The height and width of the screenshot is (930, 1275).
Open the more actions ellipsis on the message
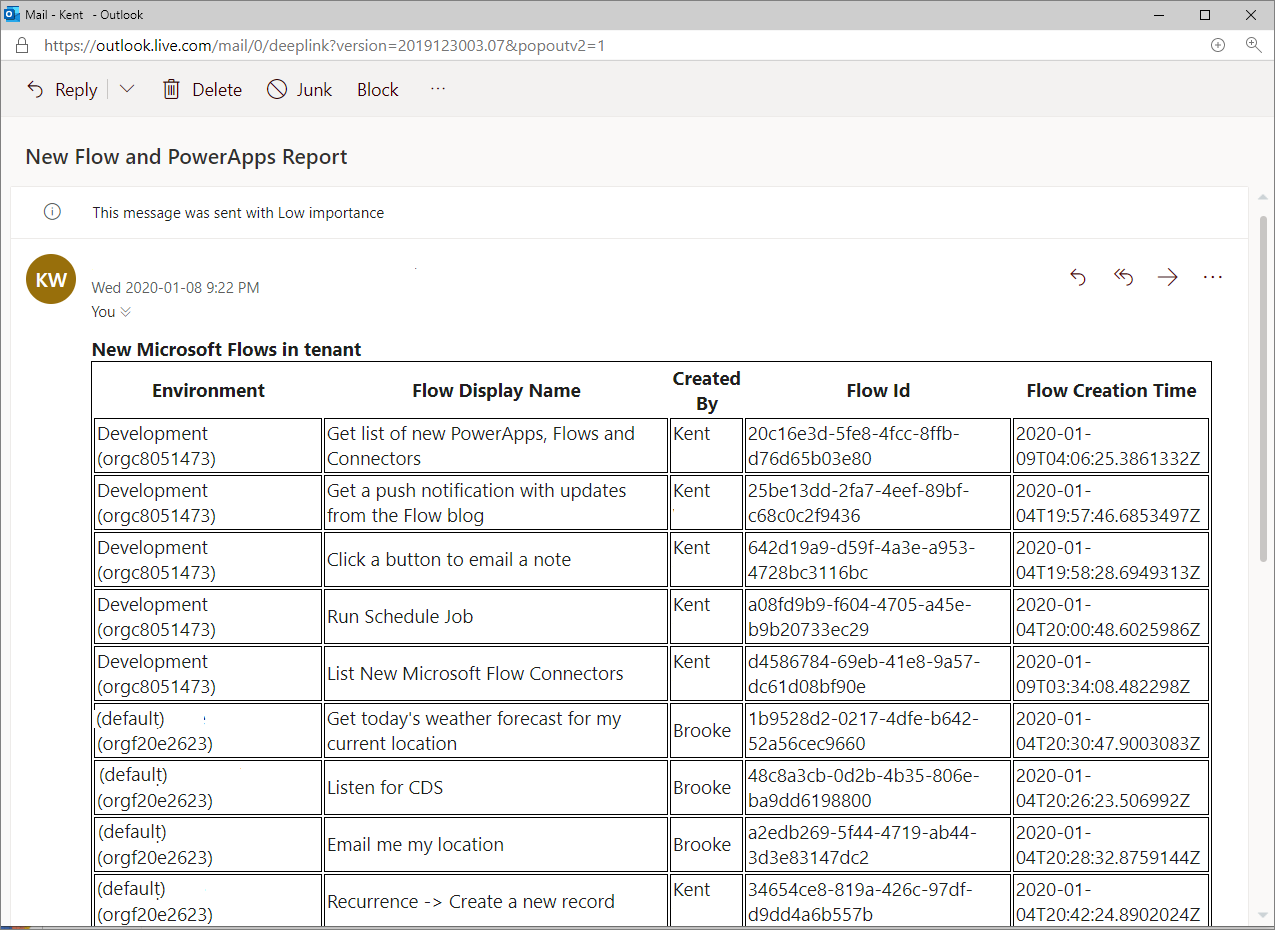coord(1212,277)
